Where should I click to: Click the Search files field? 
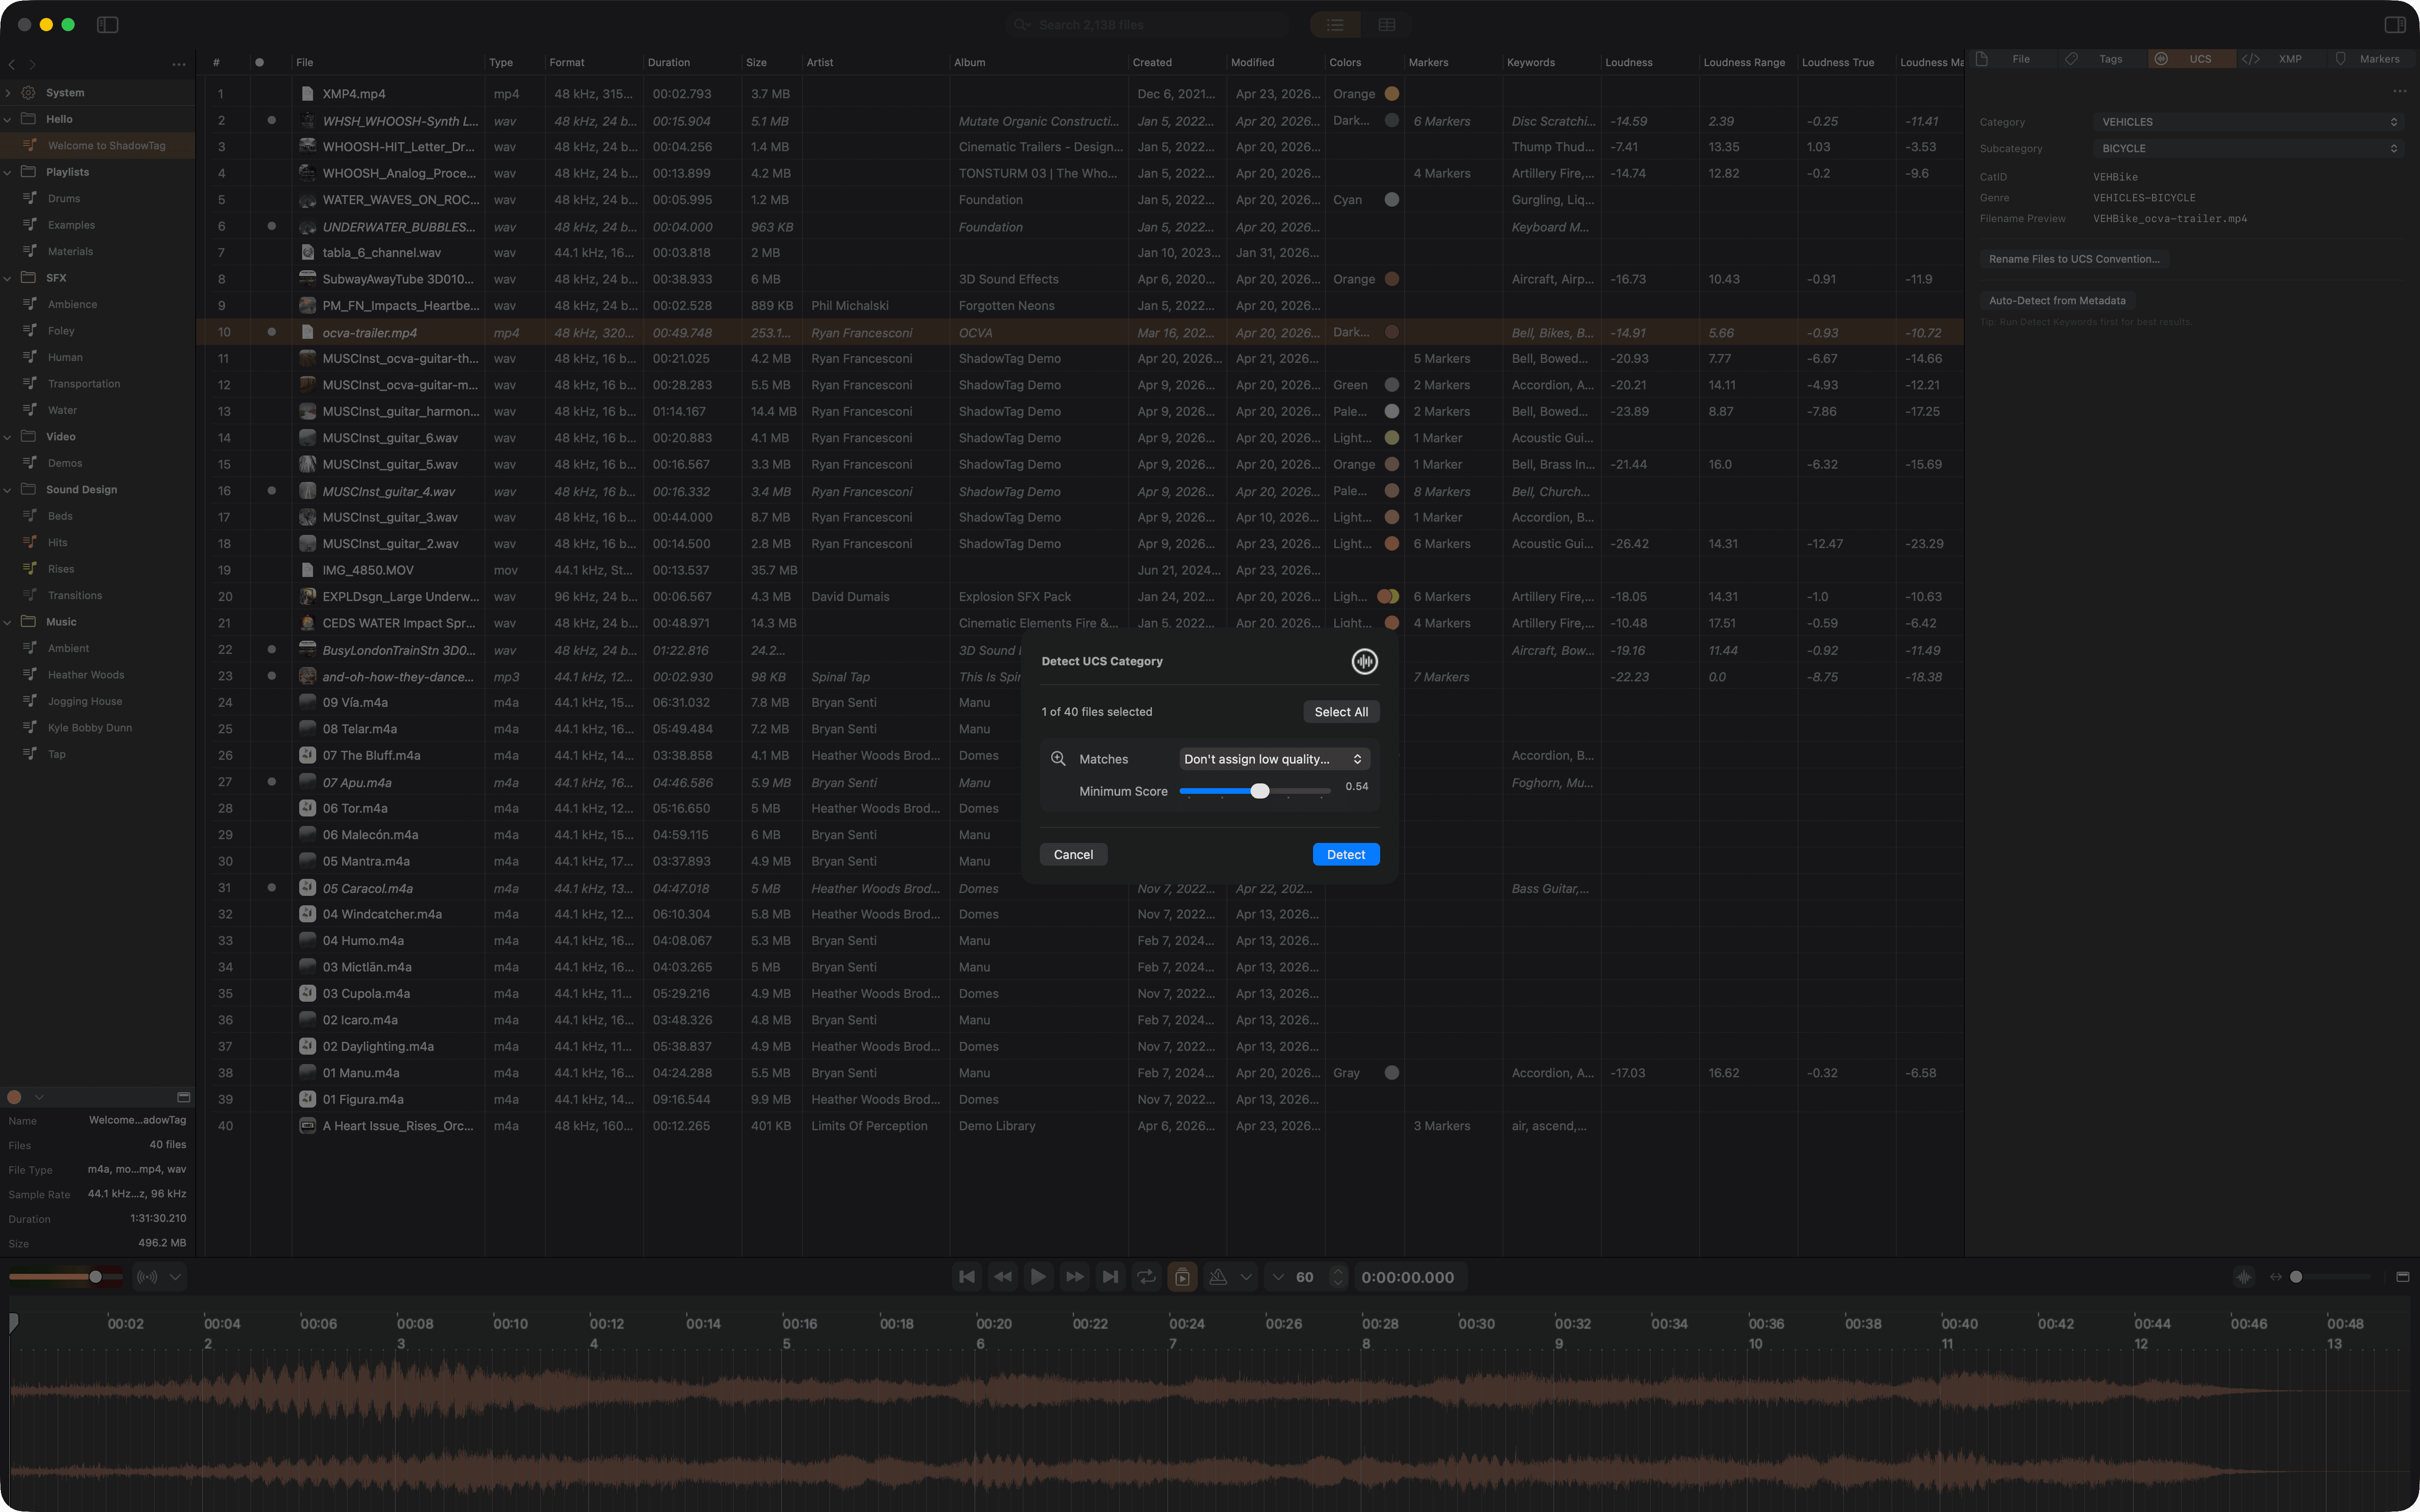pos(1150,25)
